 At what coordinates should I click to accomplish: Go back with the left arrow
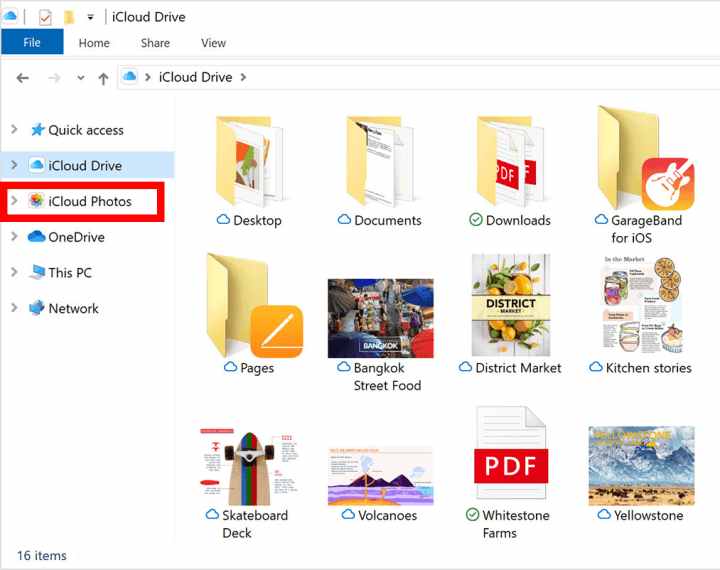pyautogui.click(x=22, y=78)
